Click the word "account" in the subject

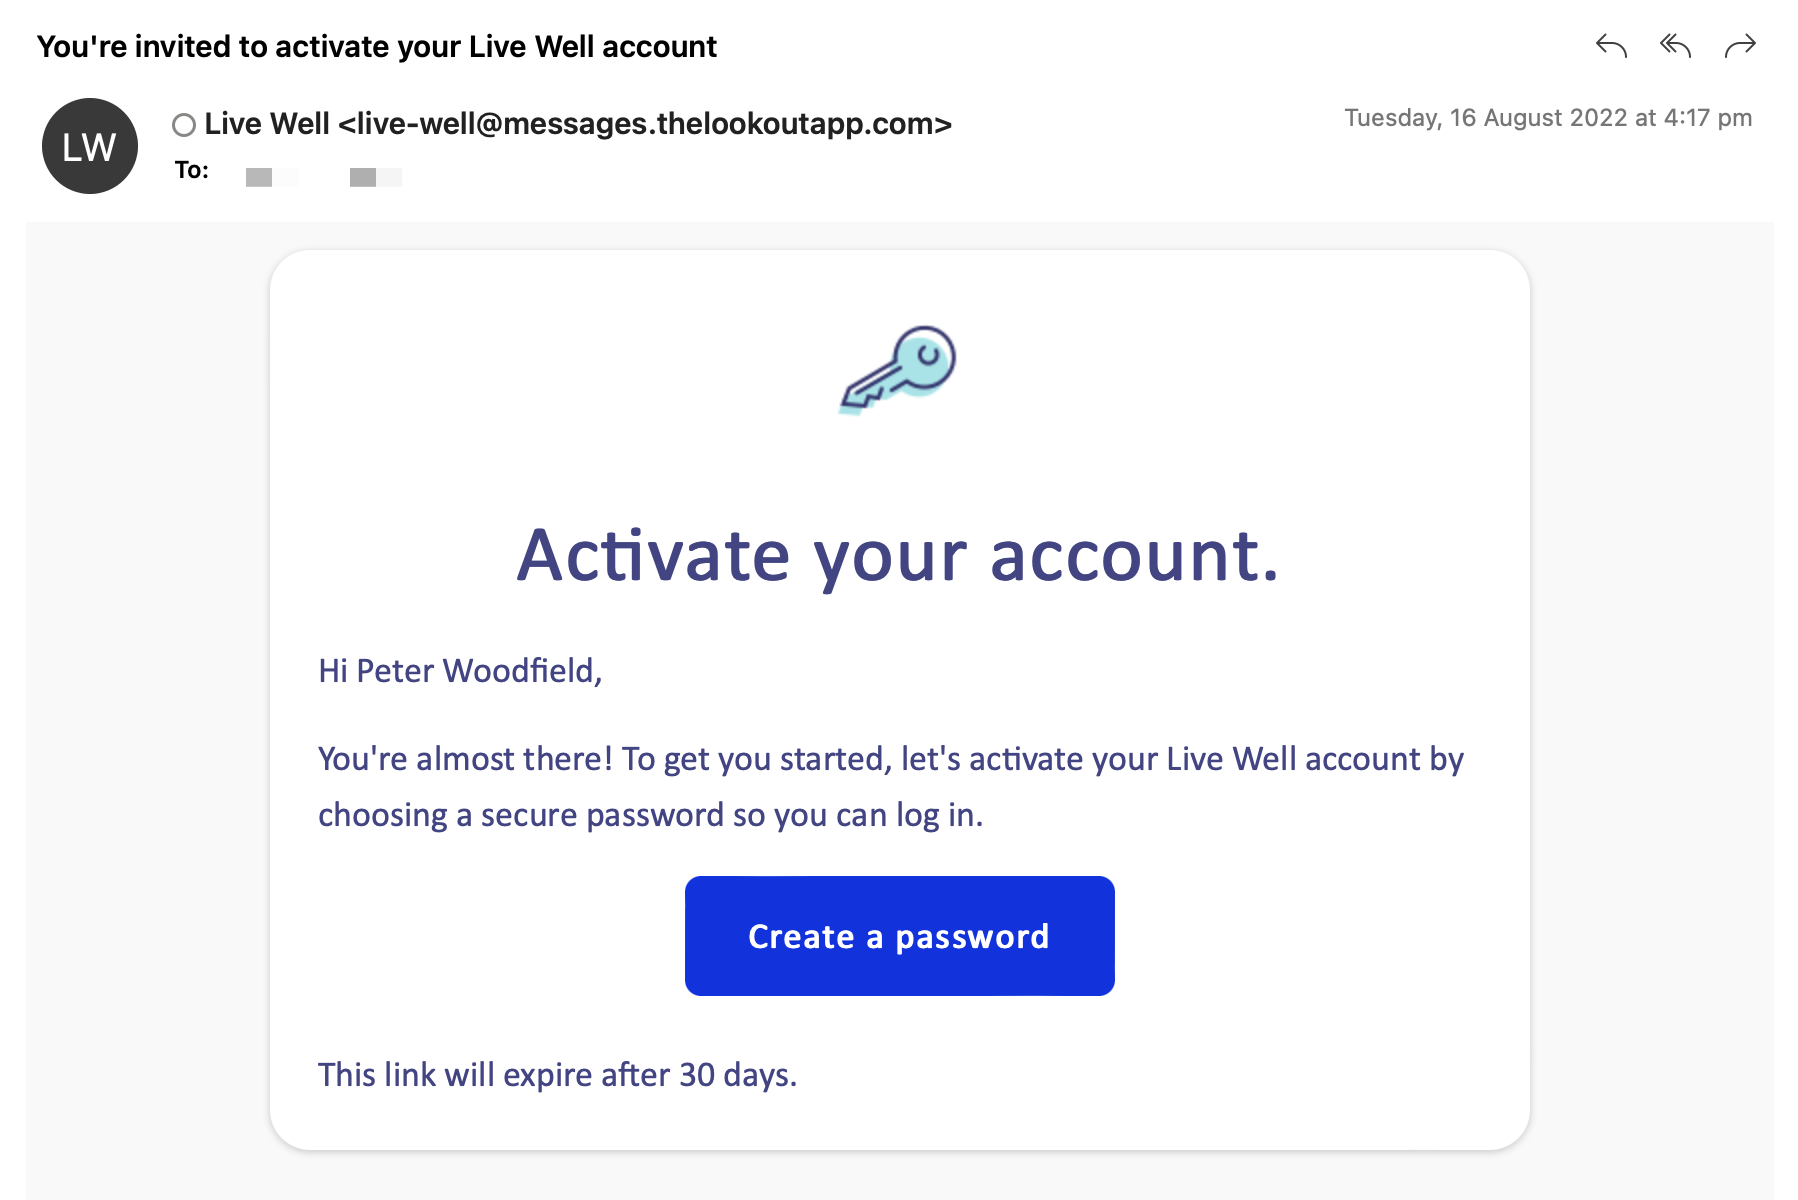click(659, 47)
